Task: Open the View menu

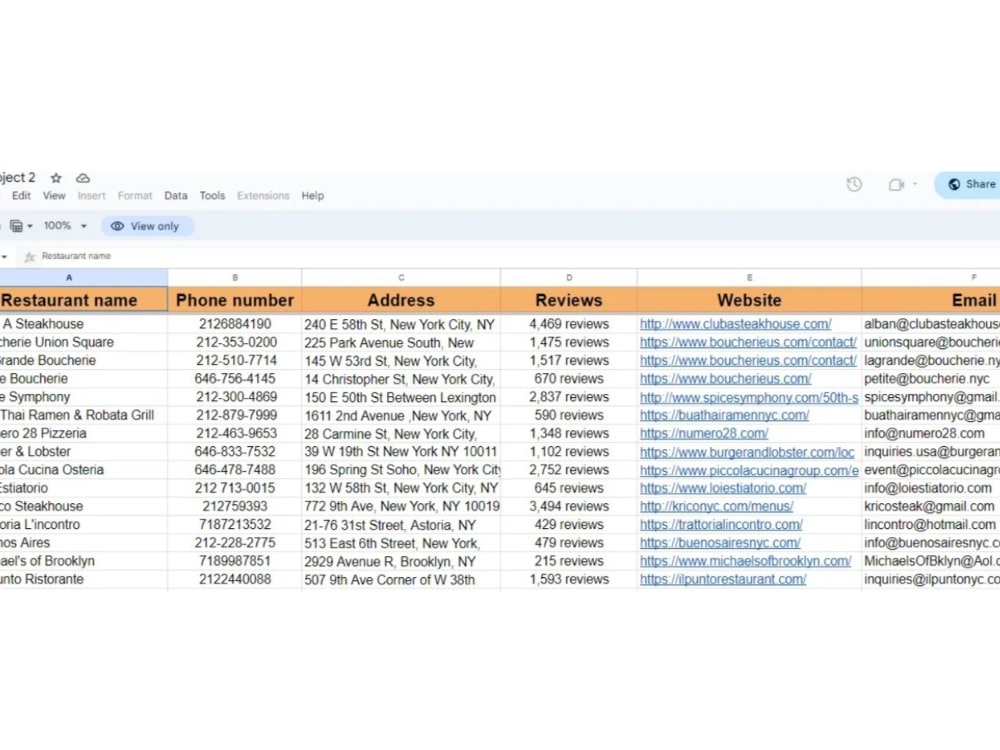Action: 54,196
